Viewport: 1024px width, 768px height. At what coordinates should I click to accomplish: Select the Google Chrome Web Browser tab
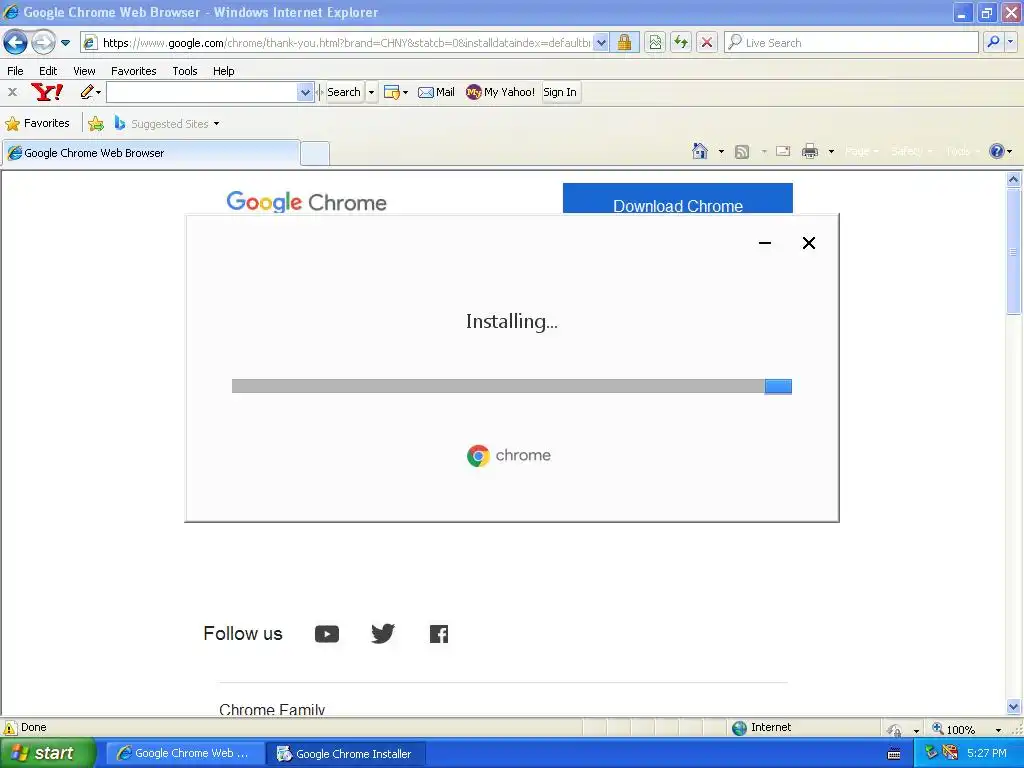click(x=150, y=153)
